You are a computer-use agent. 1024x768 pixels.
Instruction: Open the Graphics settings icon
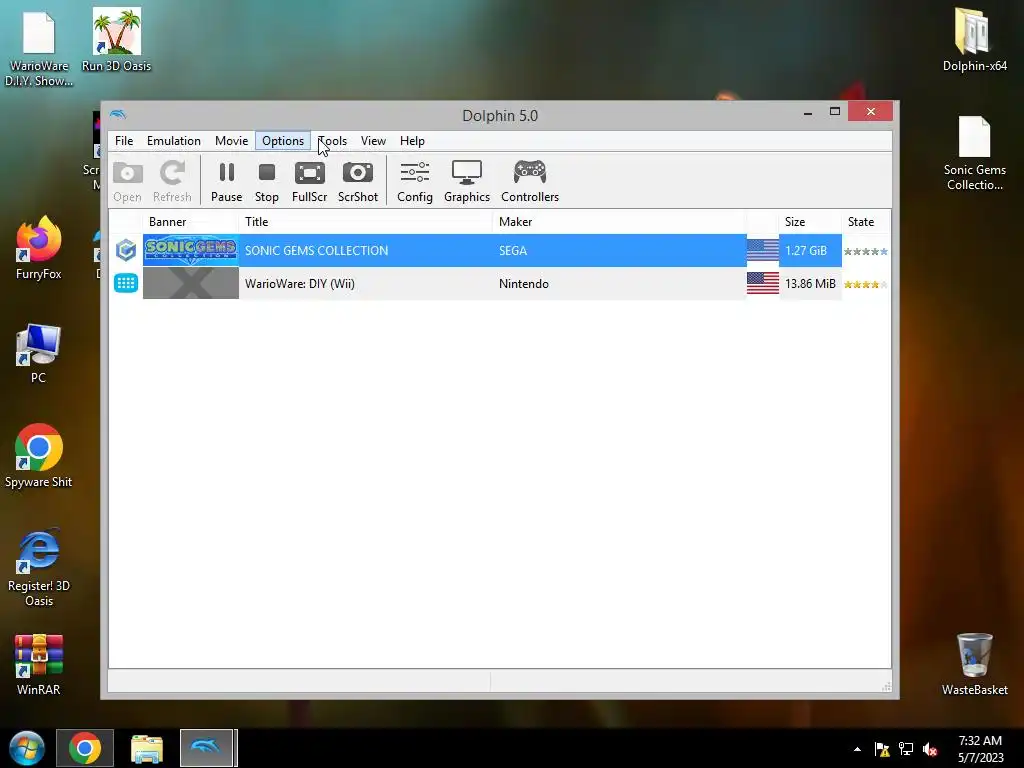tap(467, 181)
